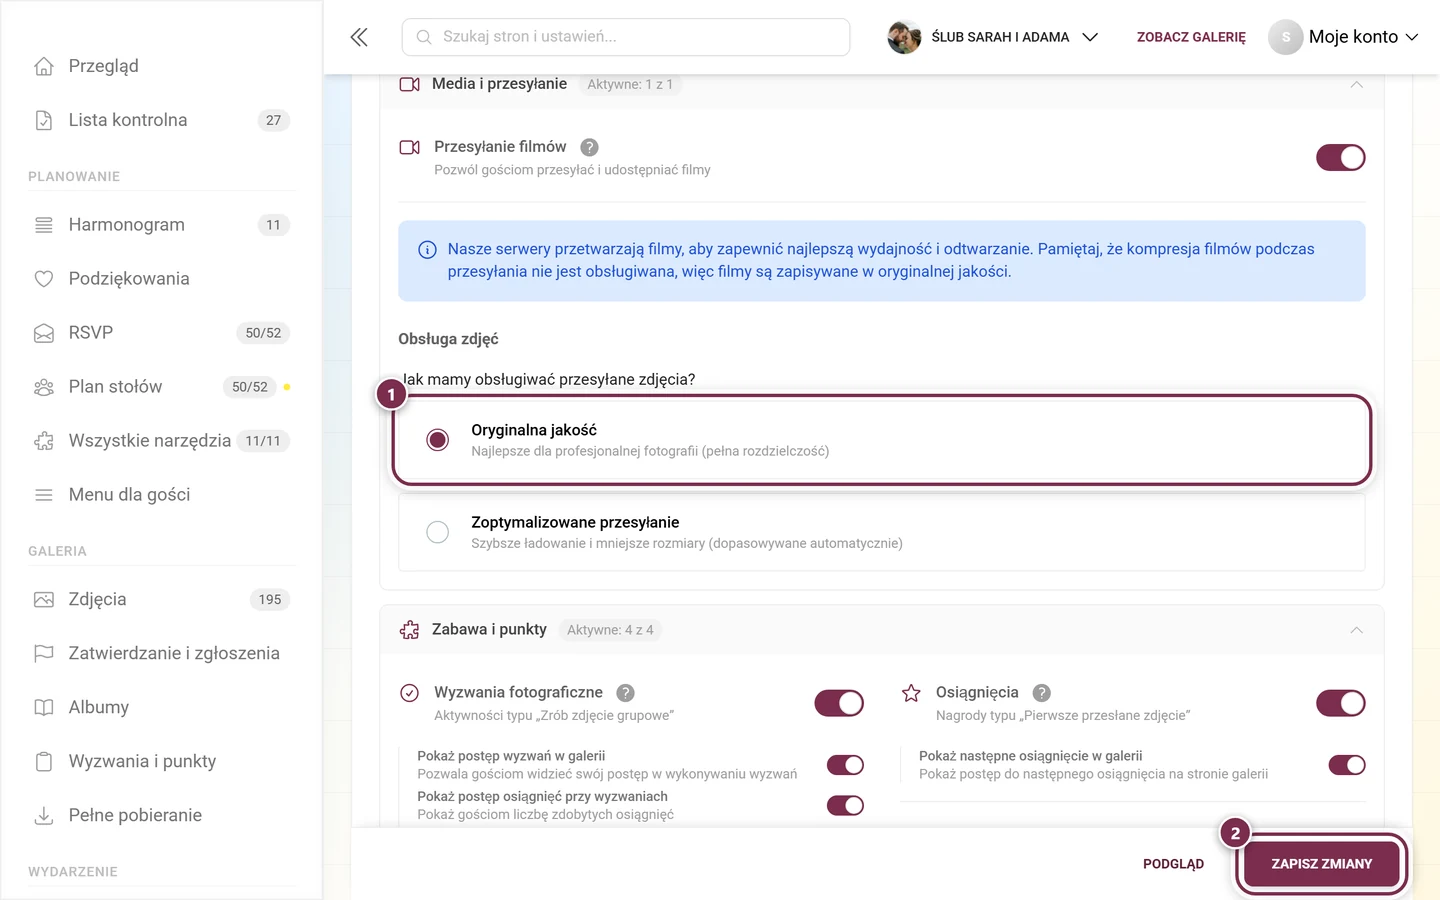Open the Harmonogram menu item
Image resolution: width=1440 pixels, height=900 pixels.
162,225
